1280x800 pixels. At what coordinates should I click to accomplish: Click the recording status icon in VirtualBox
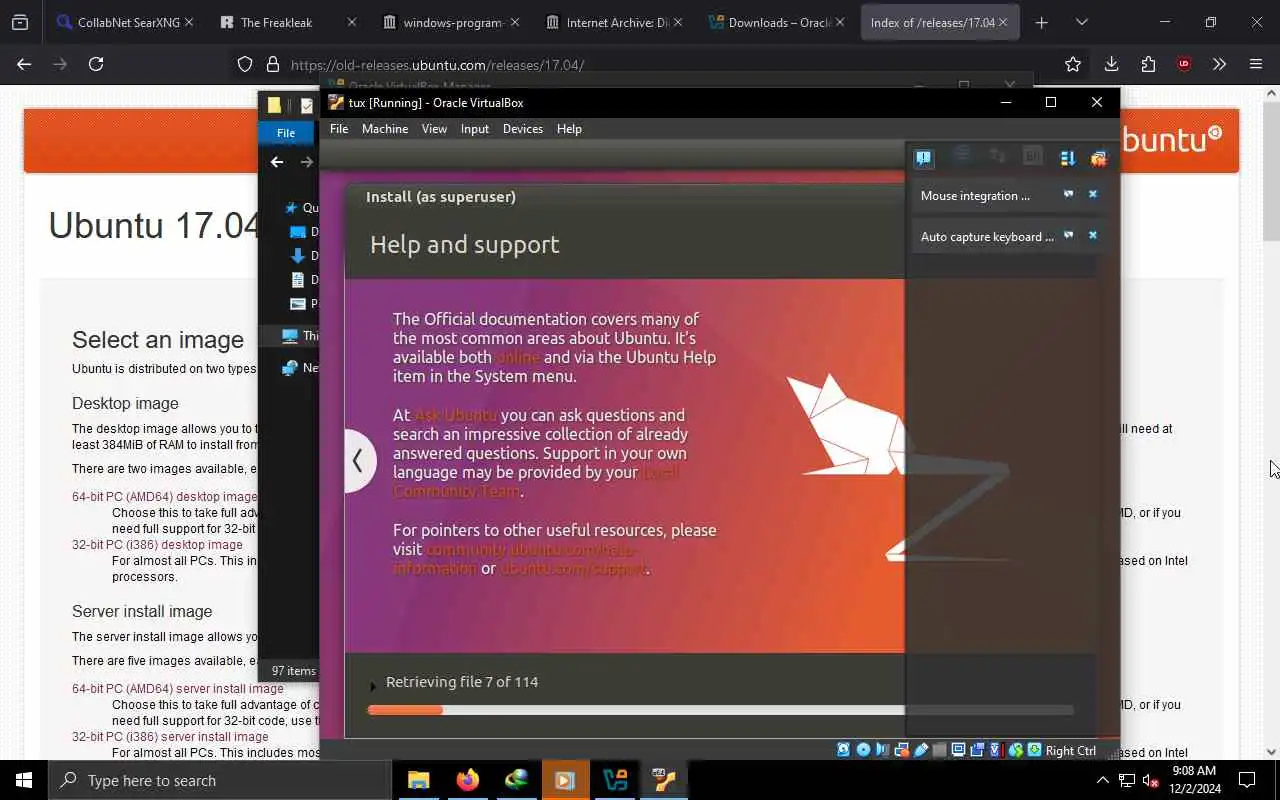point(977,750)
